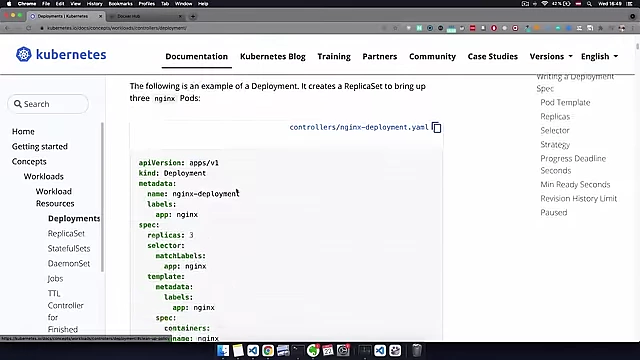Click the browser address bar URL

(117, 28)
